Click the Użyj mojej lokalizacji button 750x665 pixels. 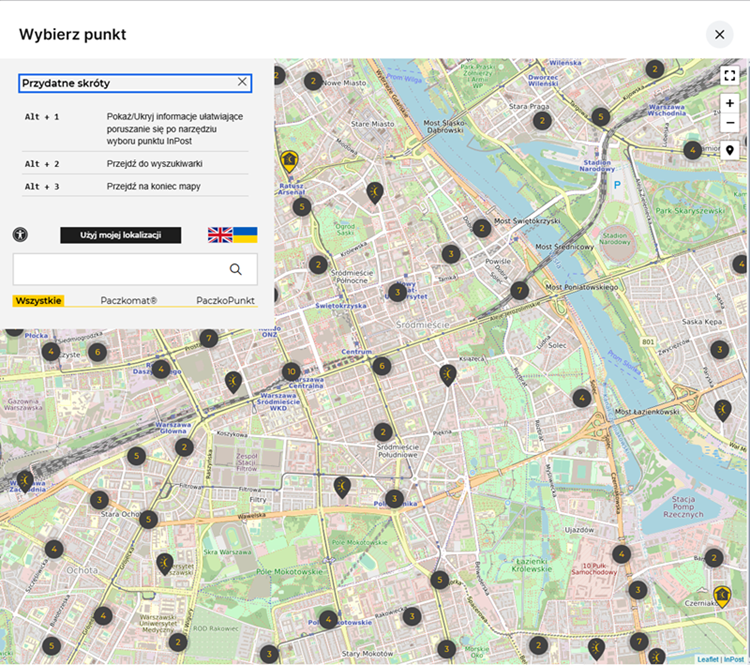point(121,235)
